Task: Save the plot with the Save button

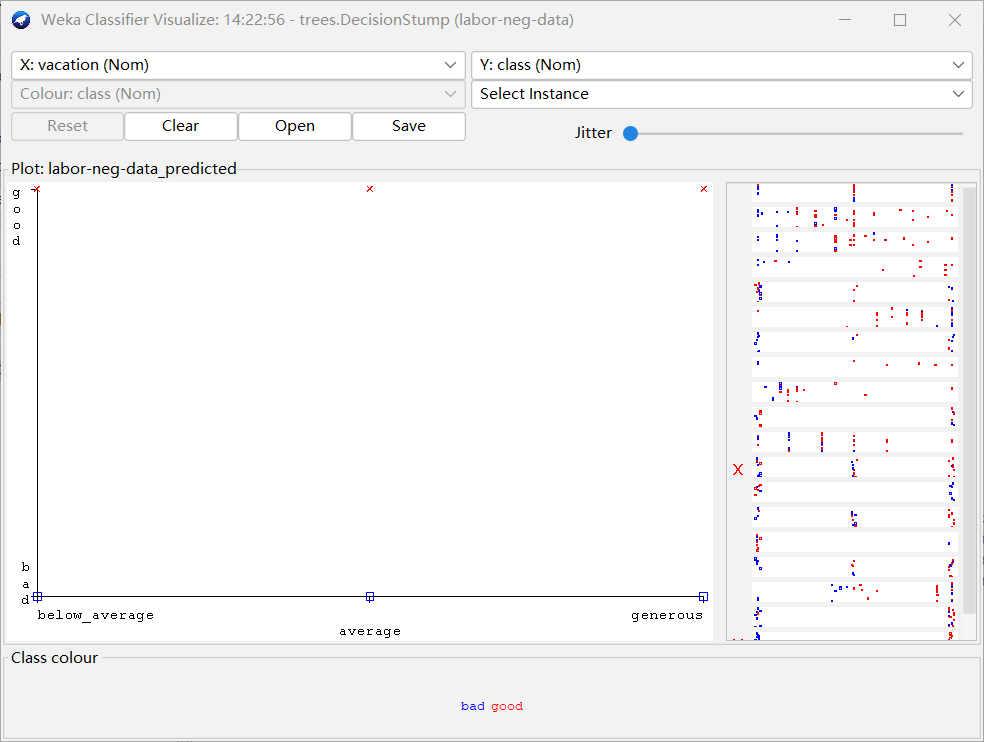Action: pyautogui.click(x=409, y=126)
